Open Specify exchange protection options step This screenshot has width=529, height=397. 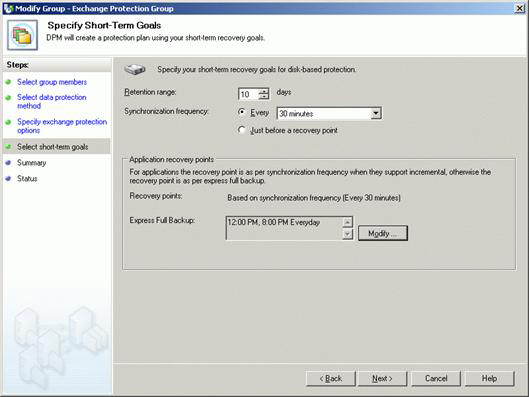[x=62, y=126]
